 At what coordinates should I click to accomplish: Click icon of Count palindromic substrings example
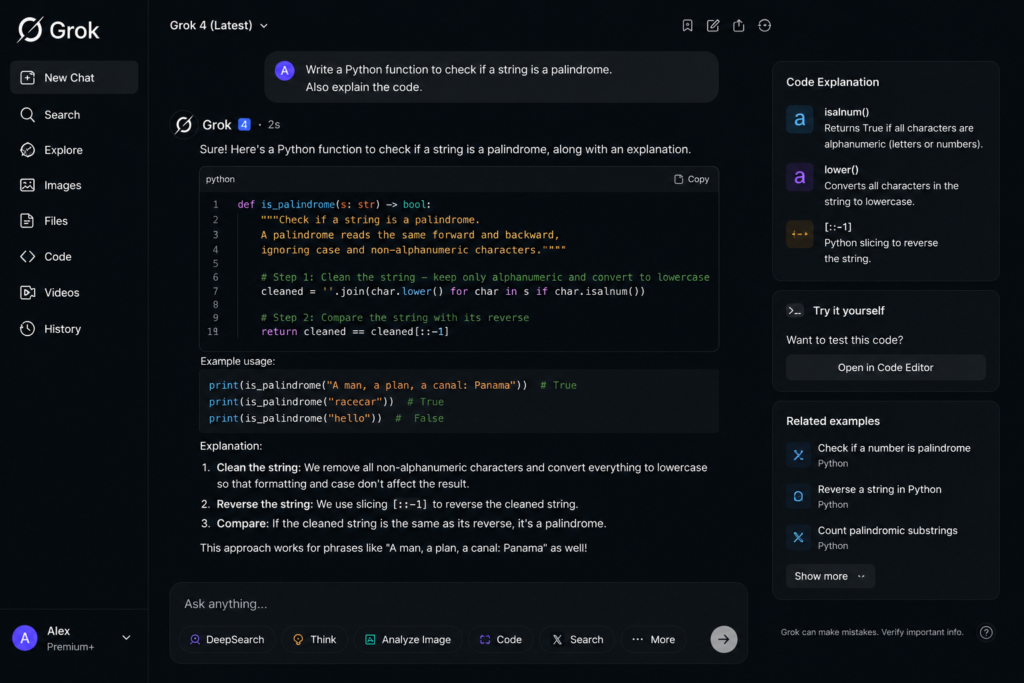[798, 537]
